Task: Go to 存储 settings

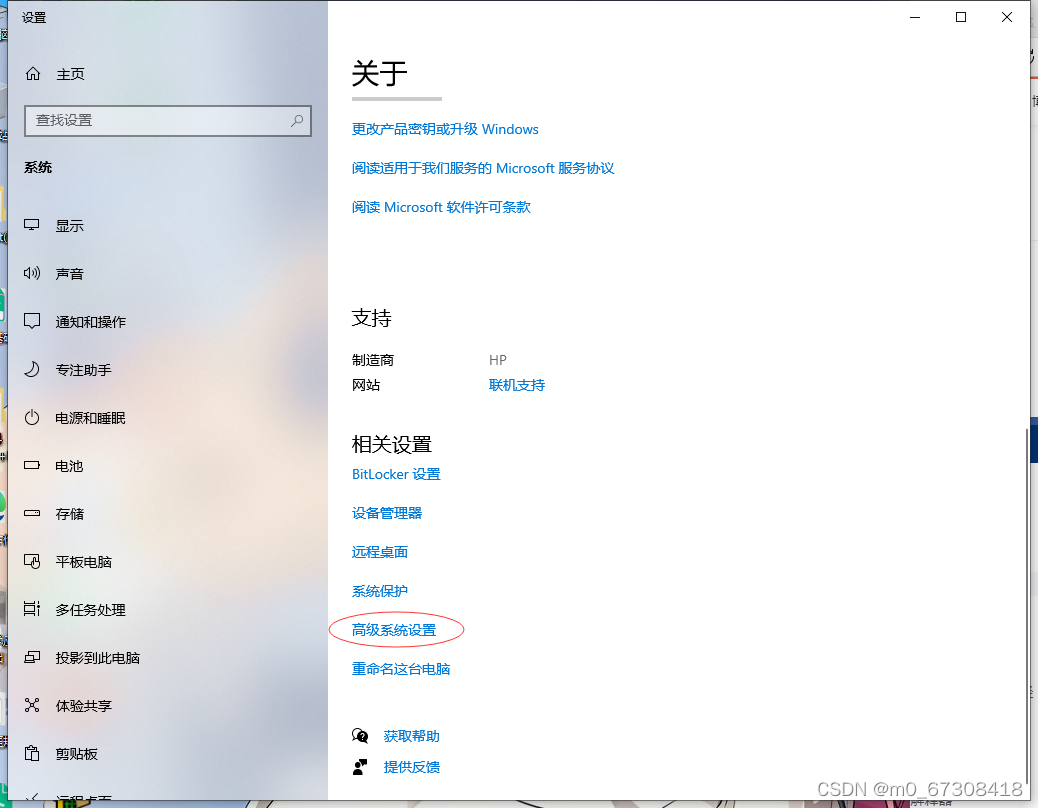Action: click(70, 514)
